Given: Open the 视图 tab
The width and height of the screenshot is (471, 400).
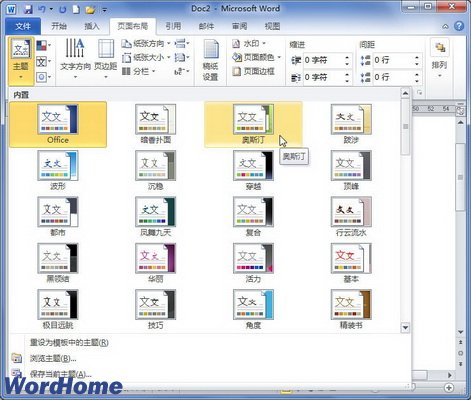Looking at the screenshot, I should point(272,26).
